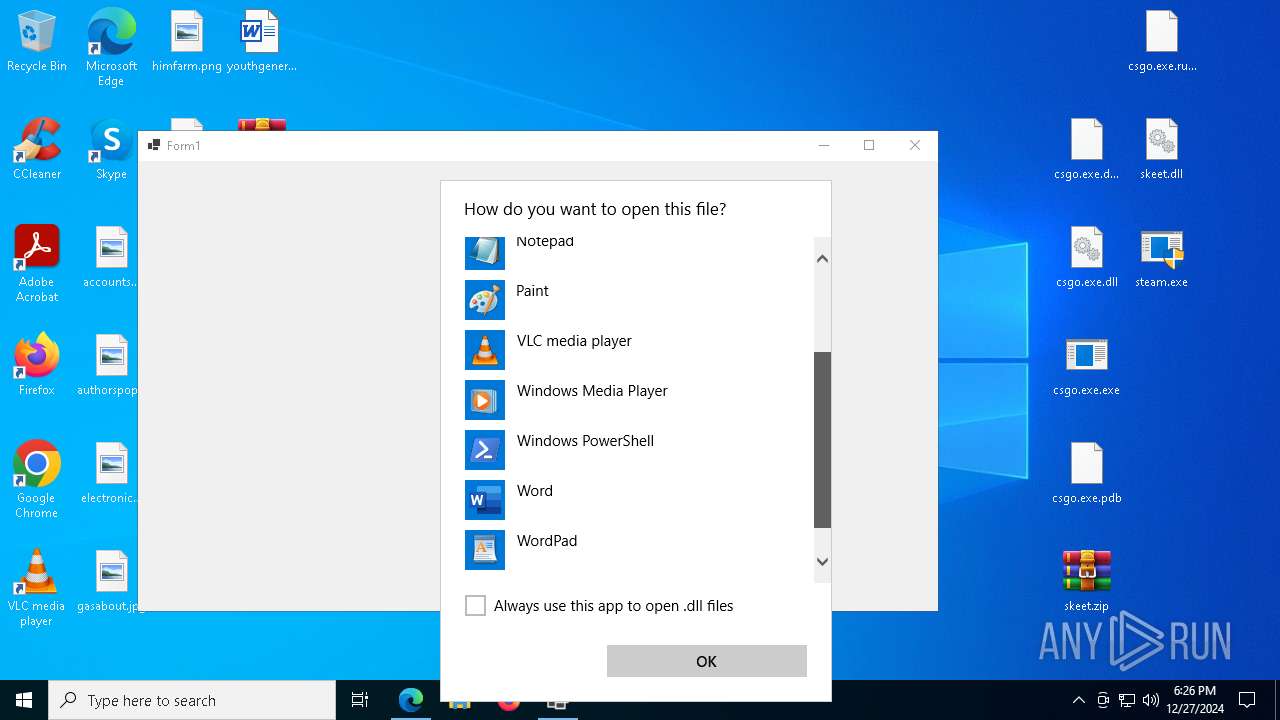Confirm the dialog with OK
The width and height of the screenshot is (1280, 720).
pos(707,661)
